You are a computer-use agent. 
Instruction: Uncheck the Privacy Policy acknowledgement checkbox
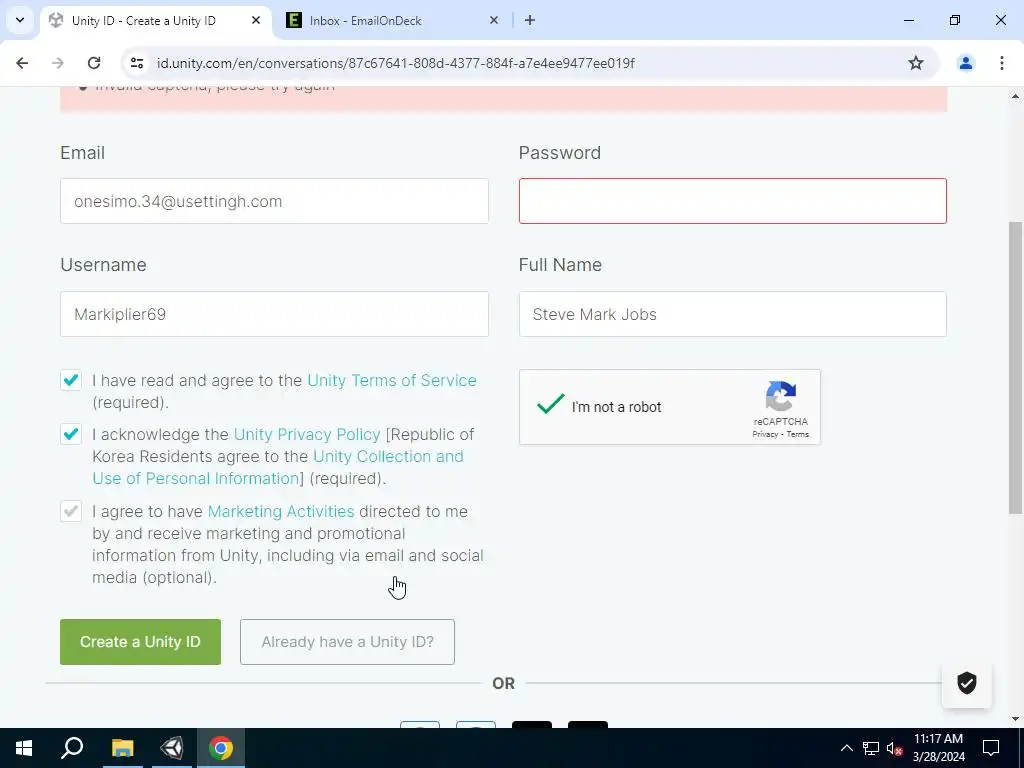pyautogui.click(x=71, y=434)
